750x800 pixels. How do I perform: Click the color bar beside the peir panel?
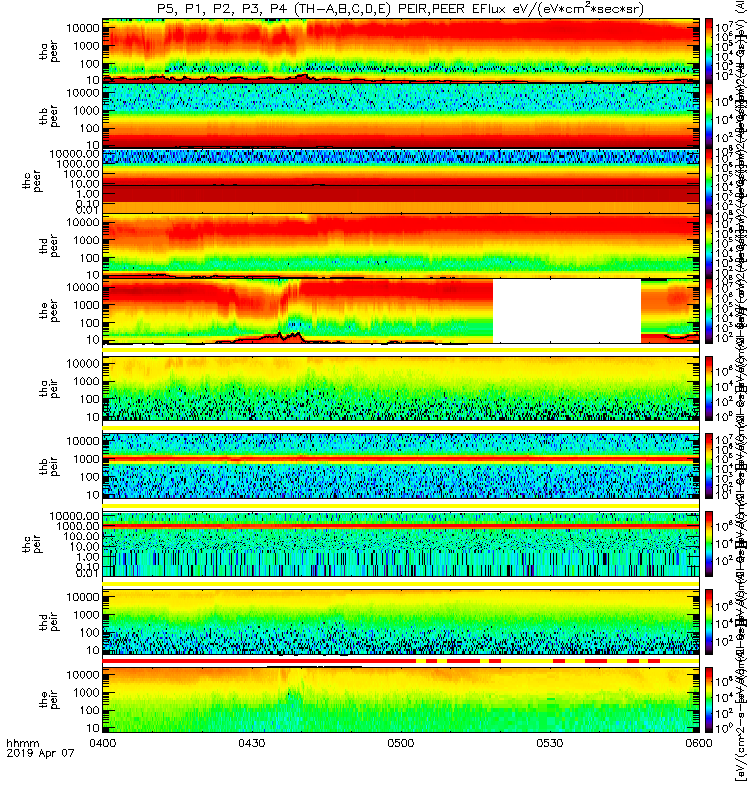(709, 699)
